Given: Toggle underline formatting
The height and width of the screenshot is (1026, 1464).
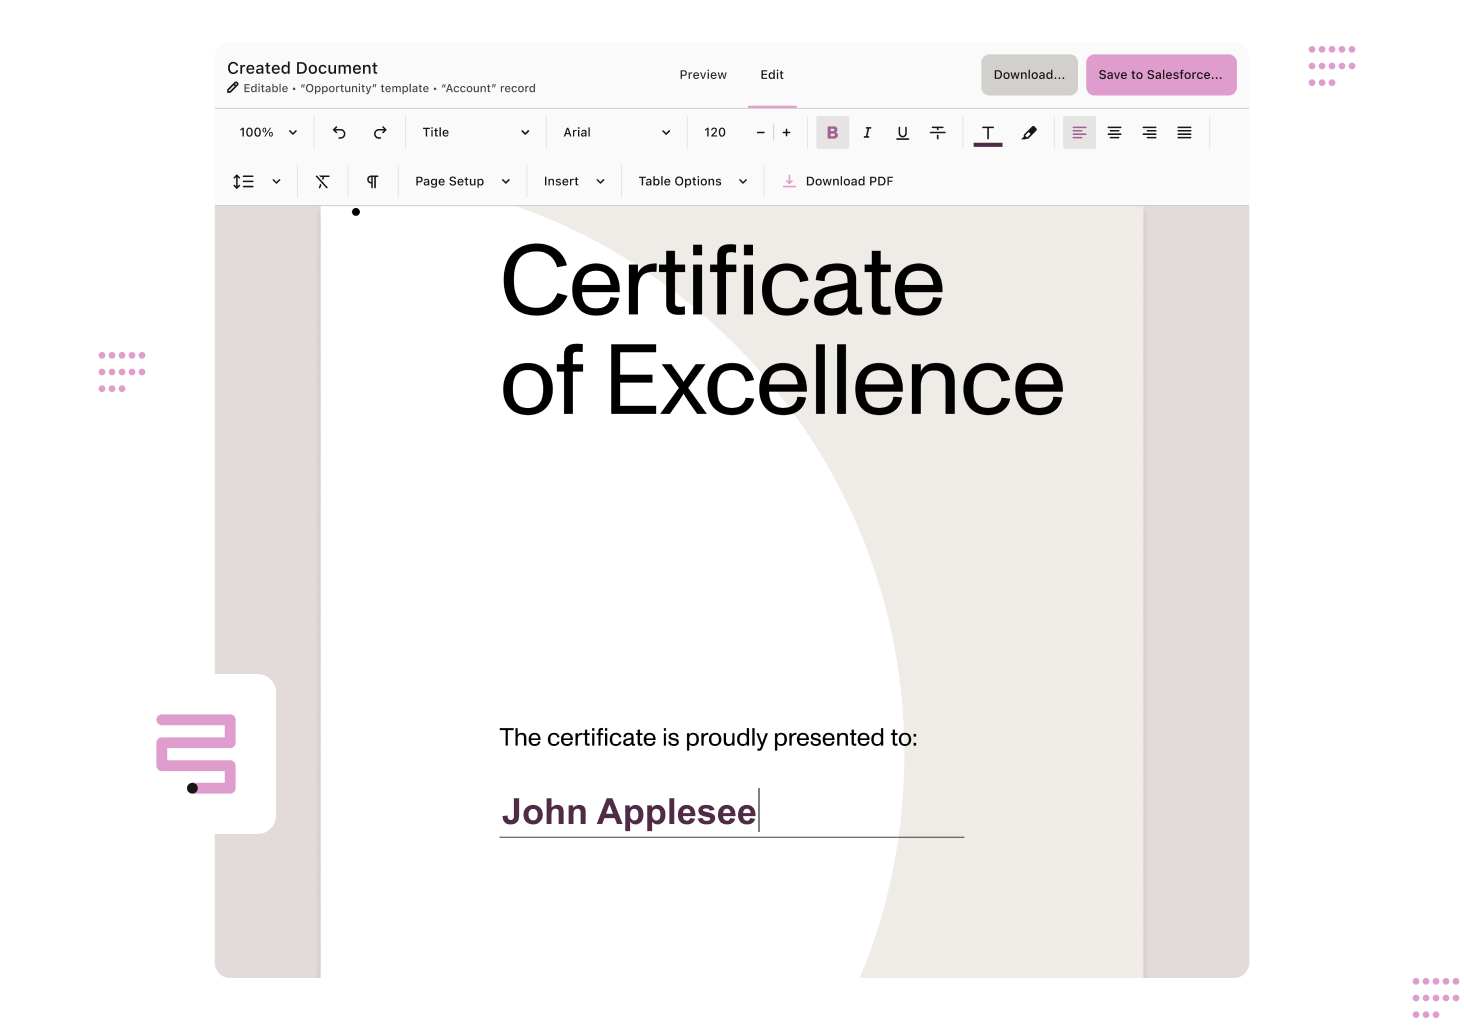Looking at the screenshot, I should point(902,133).
